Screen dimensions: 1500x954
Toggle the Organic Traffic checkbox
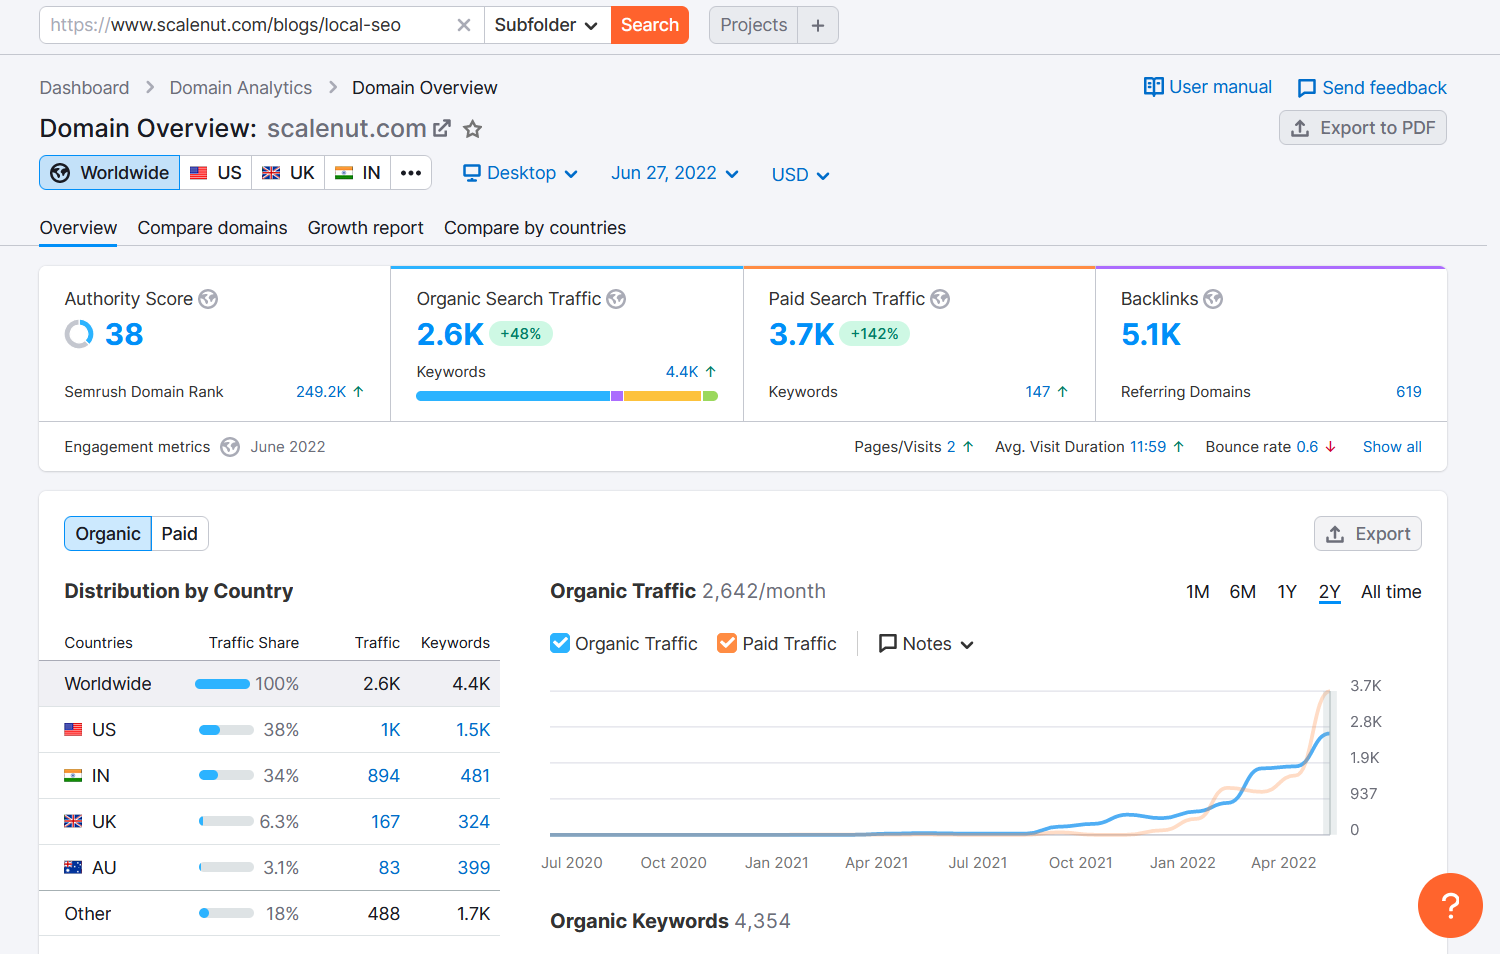coord(560,643)
